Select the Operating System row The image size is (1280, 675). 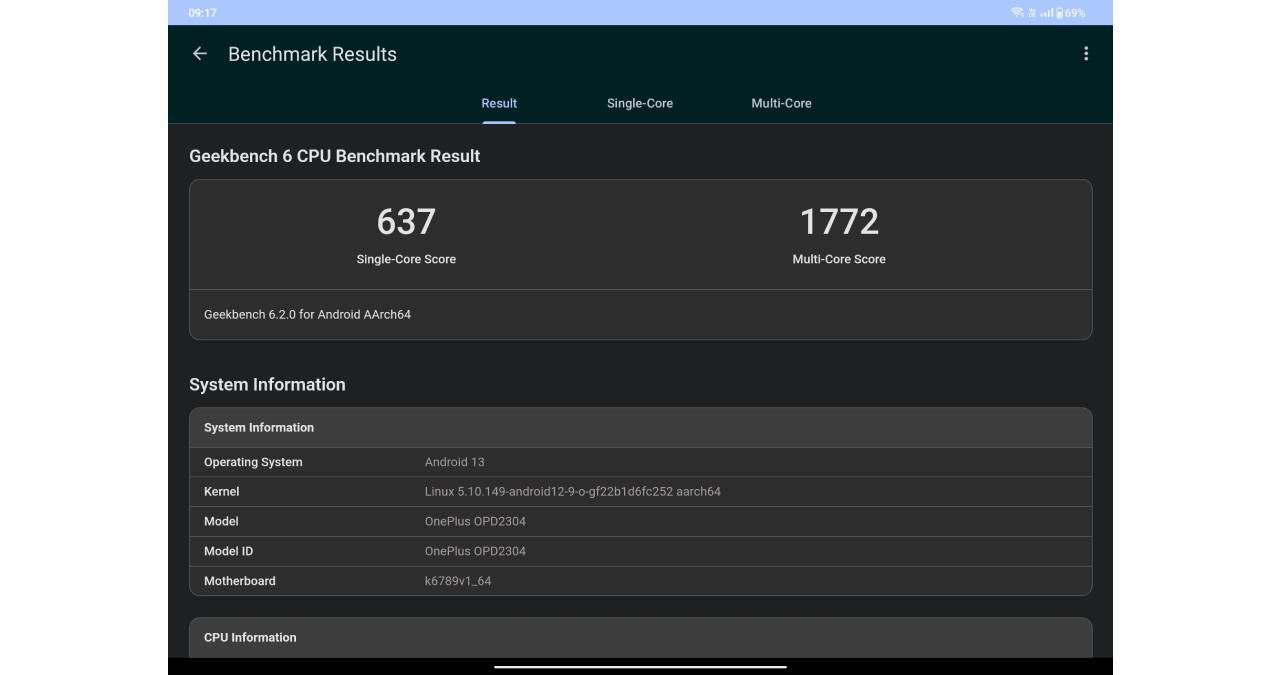[x=640, y=462]
